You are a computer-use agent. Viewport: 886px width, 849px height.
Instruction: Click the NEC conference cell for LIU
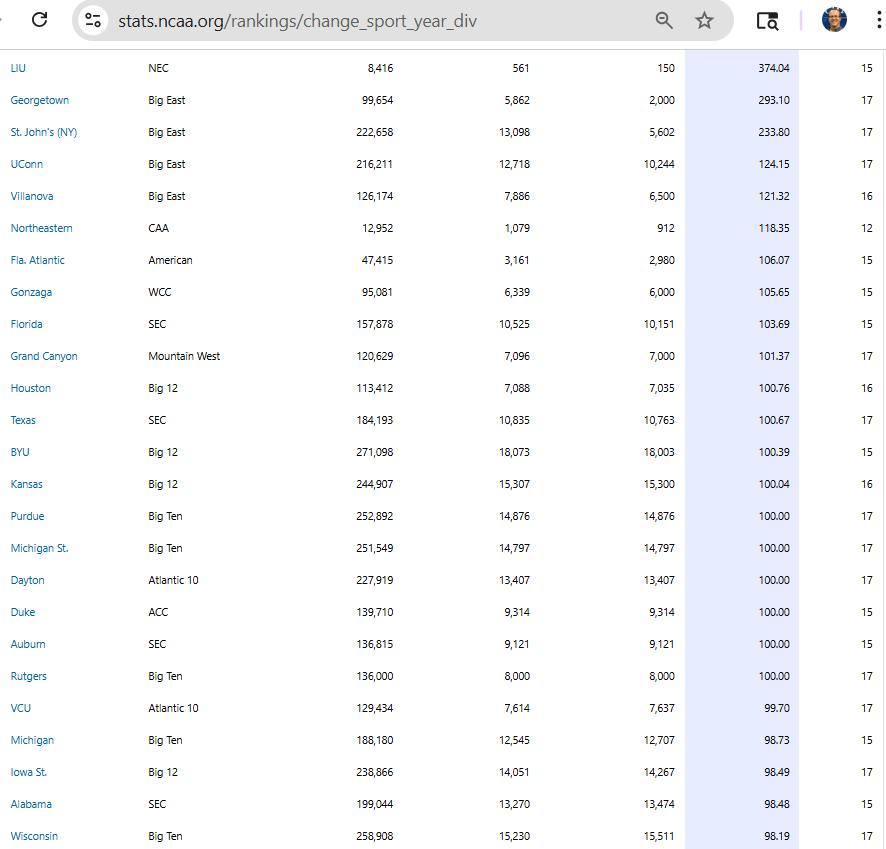158,68
